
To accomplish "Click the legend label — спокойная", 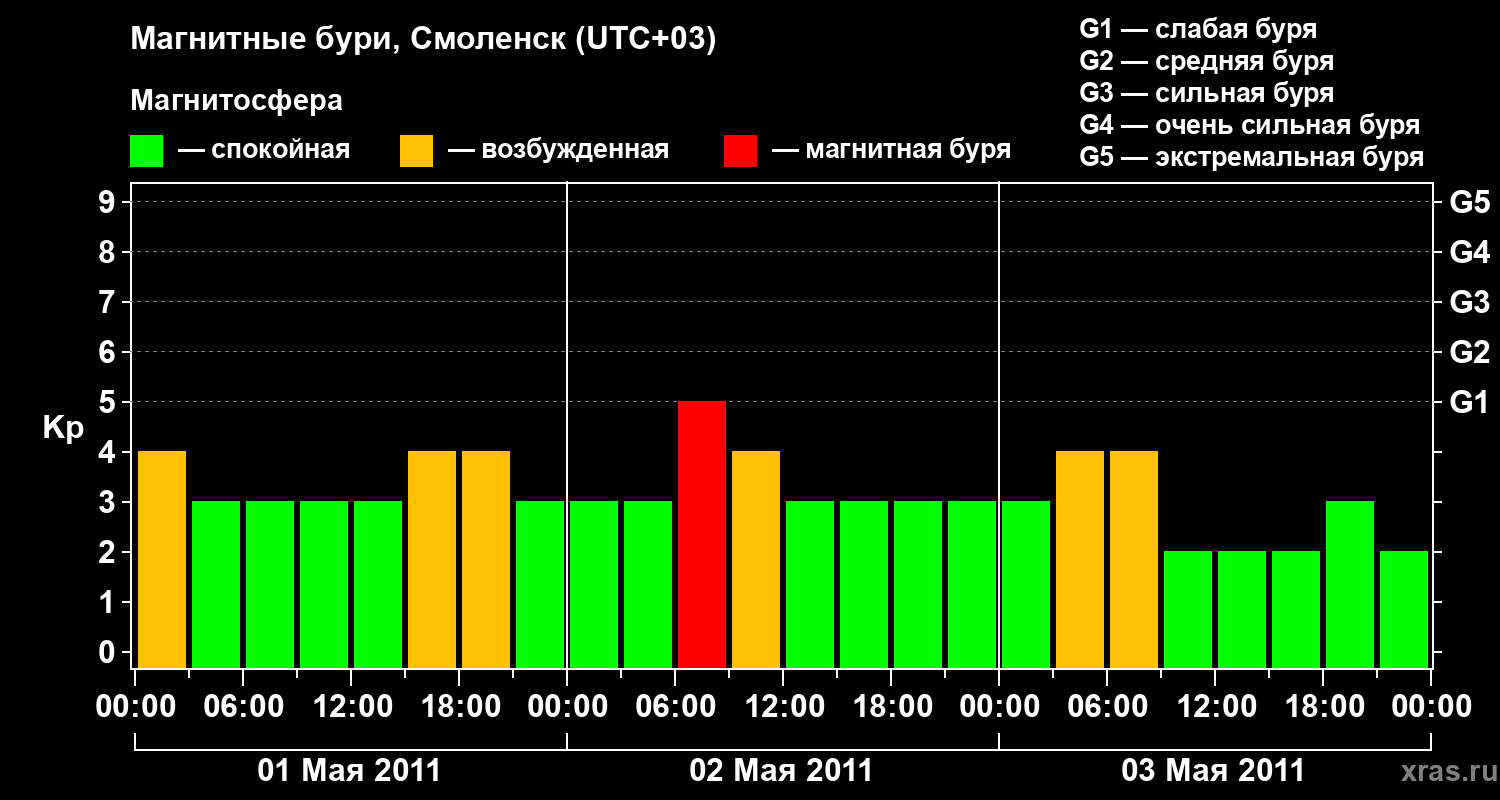I will point(264,150).
